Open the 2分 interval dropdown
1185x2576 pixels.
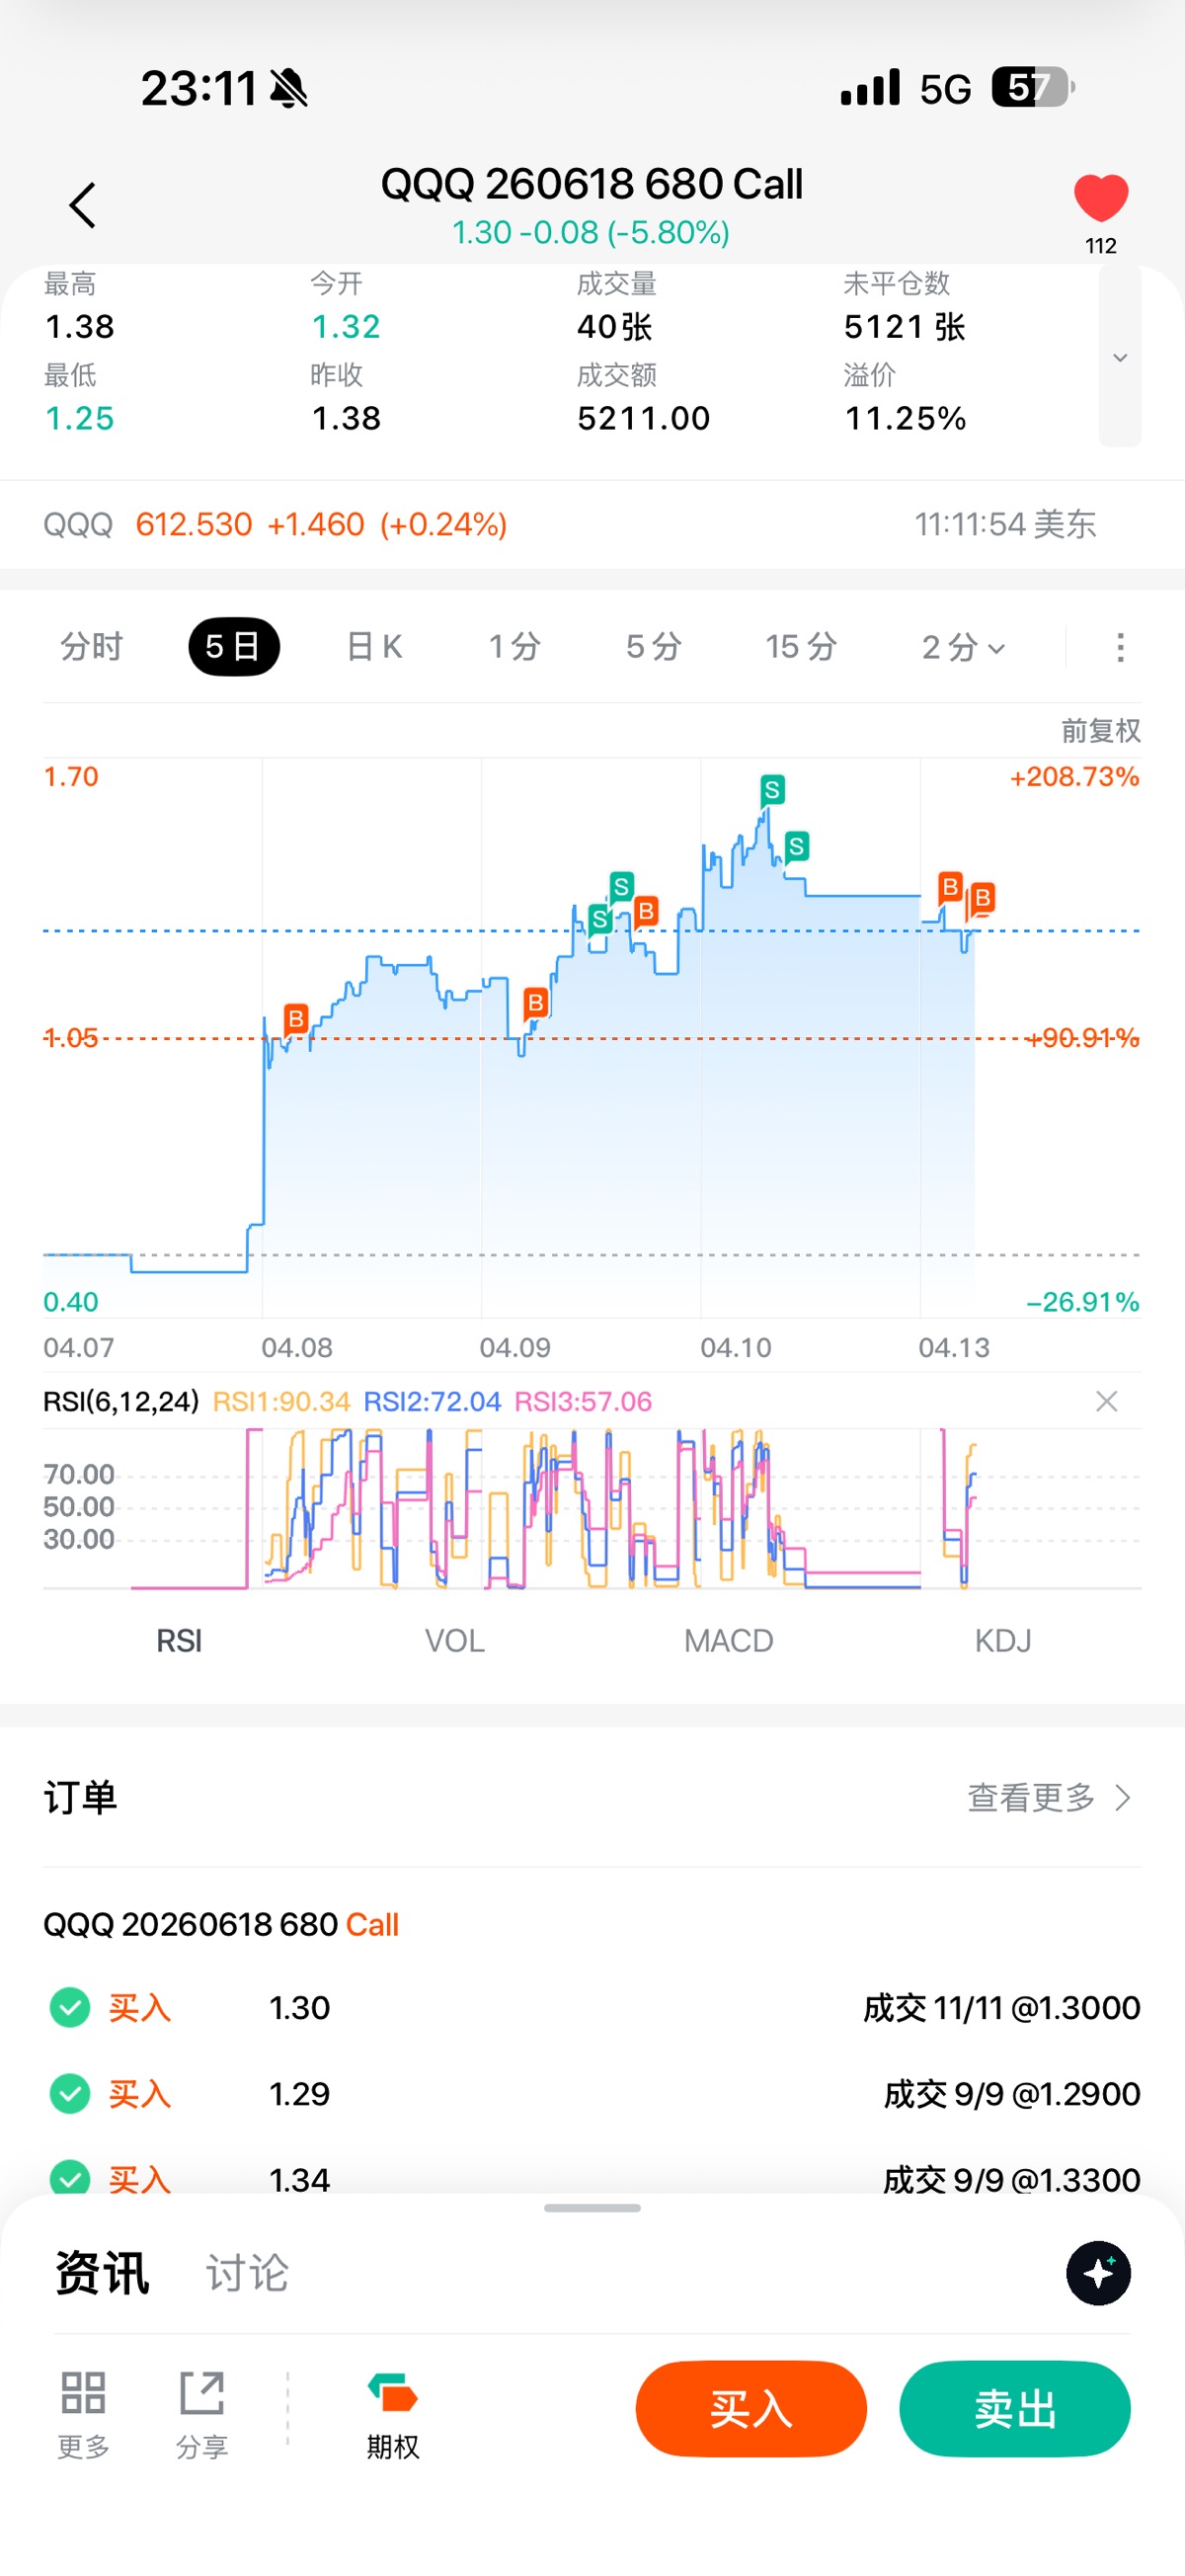pos(963,647)
